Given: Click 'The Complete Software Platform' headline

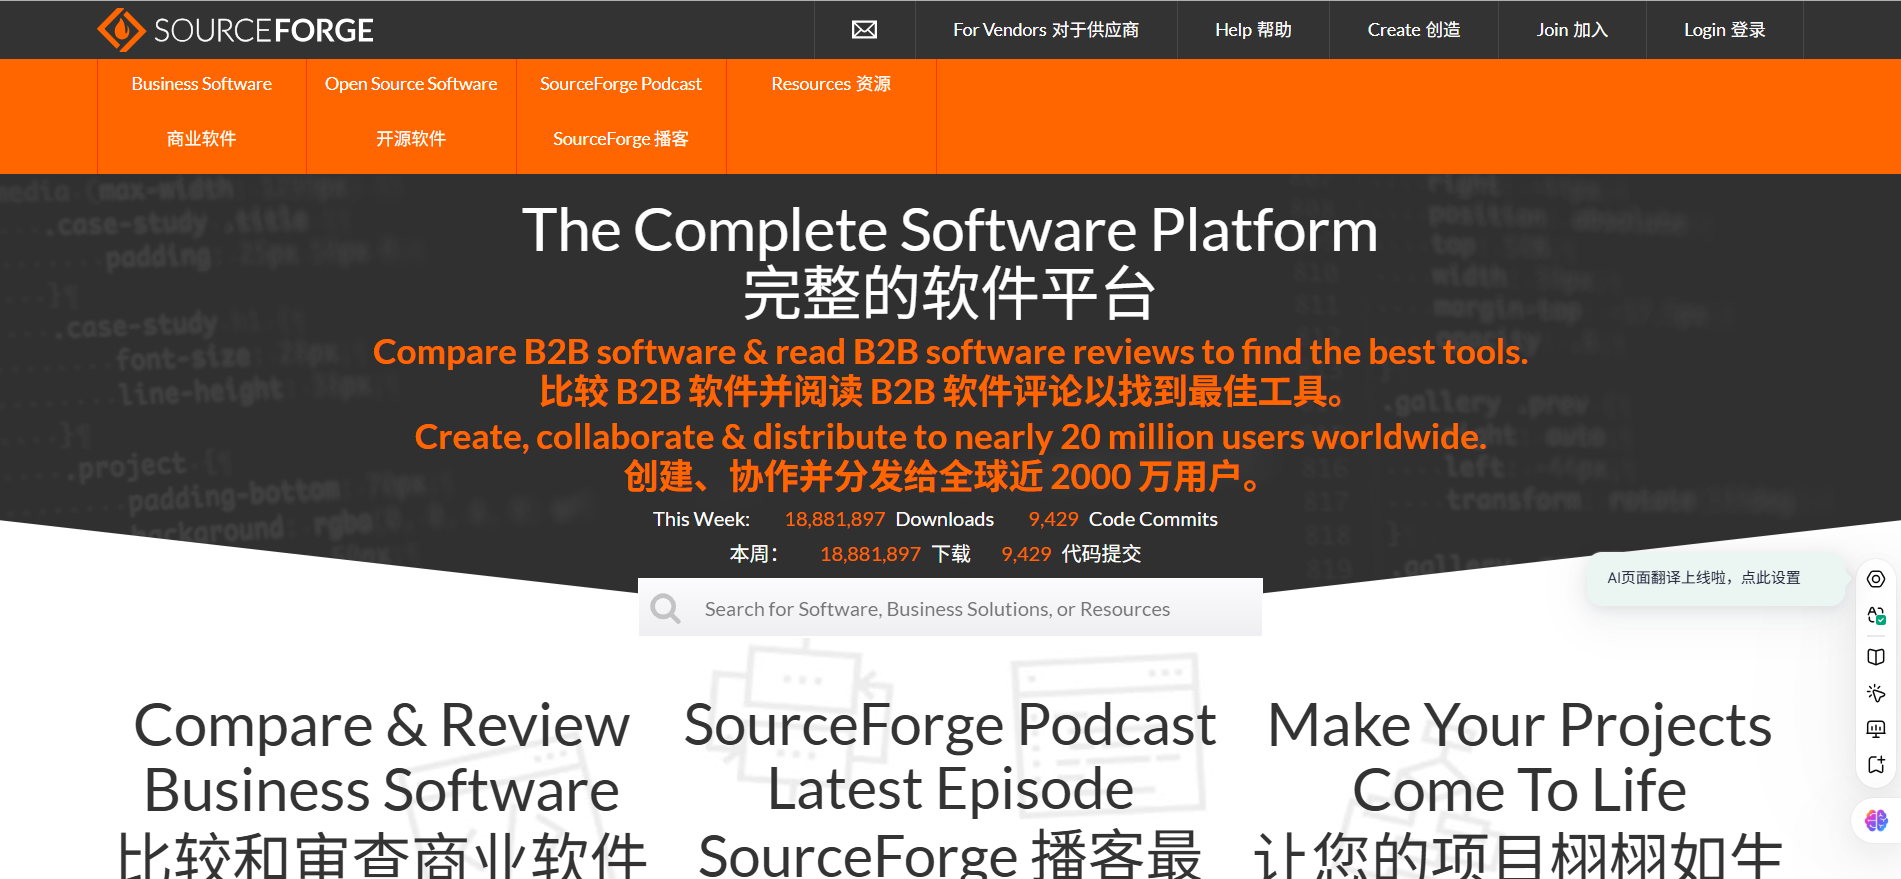Looking at the screenshot, I should (950, 230).
